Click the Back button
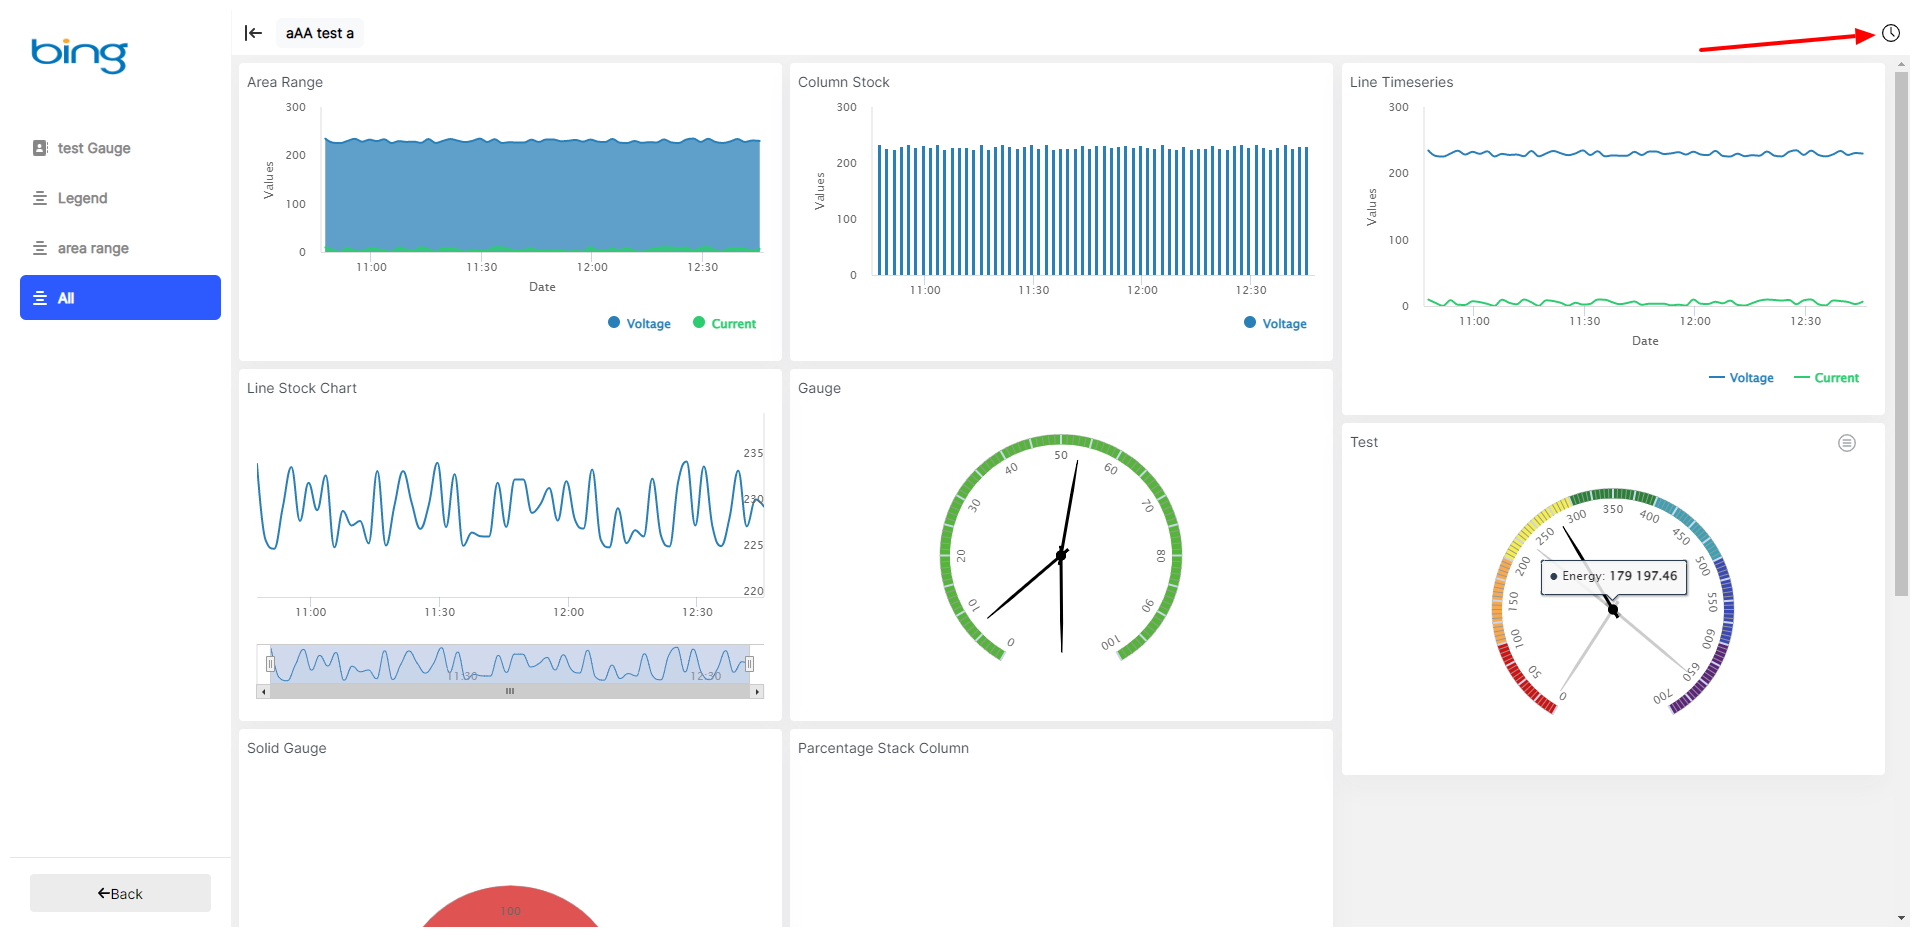 120,893
